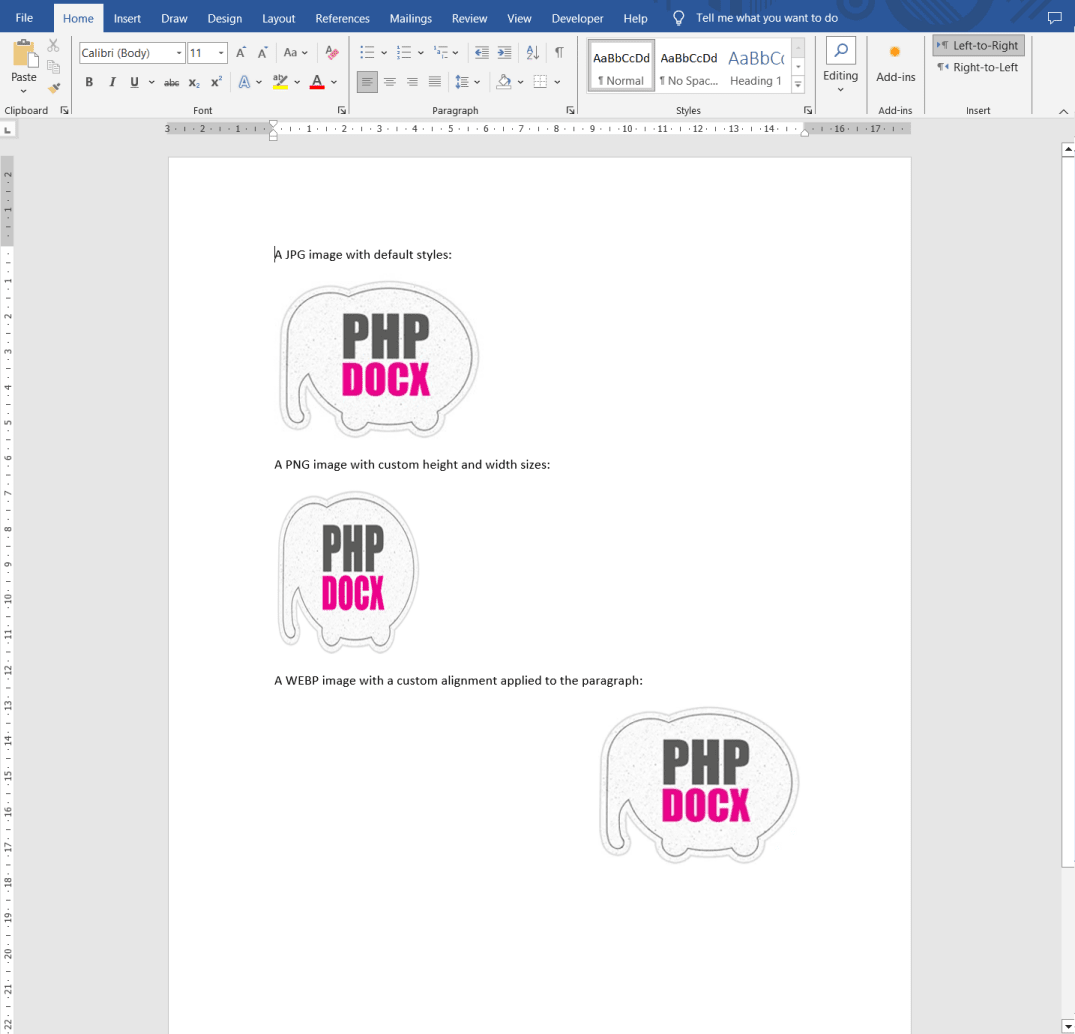Image resolution: width=1075 pixels, height=1034 pixels.
Task: Apply the Heading 1 style
Action: click(x=756, y=67)
